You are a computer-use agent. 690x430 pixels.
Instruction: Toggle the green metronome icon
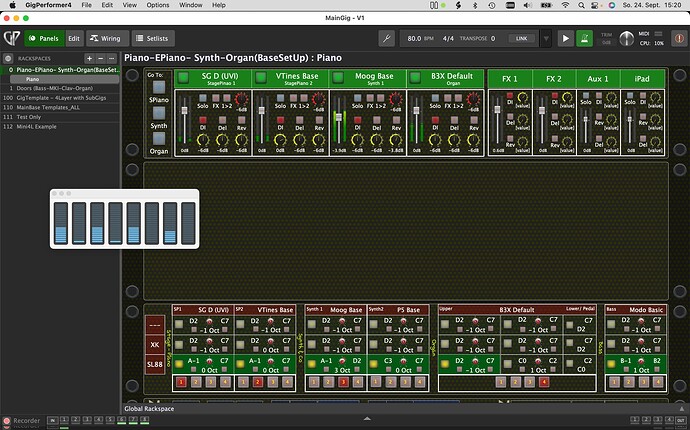pyautogui.click(x=584, y=38)
